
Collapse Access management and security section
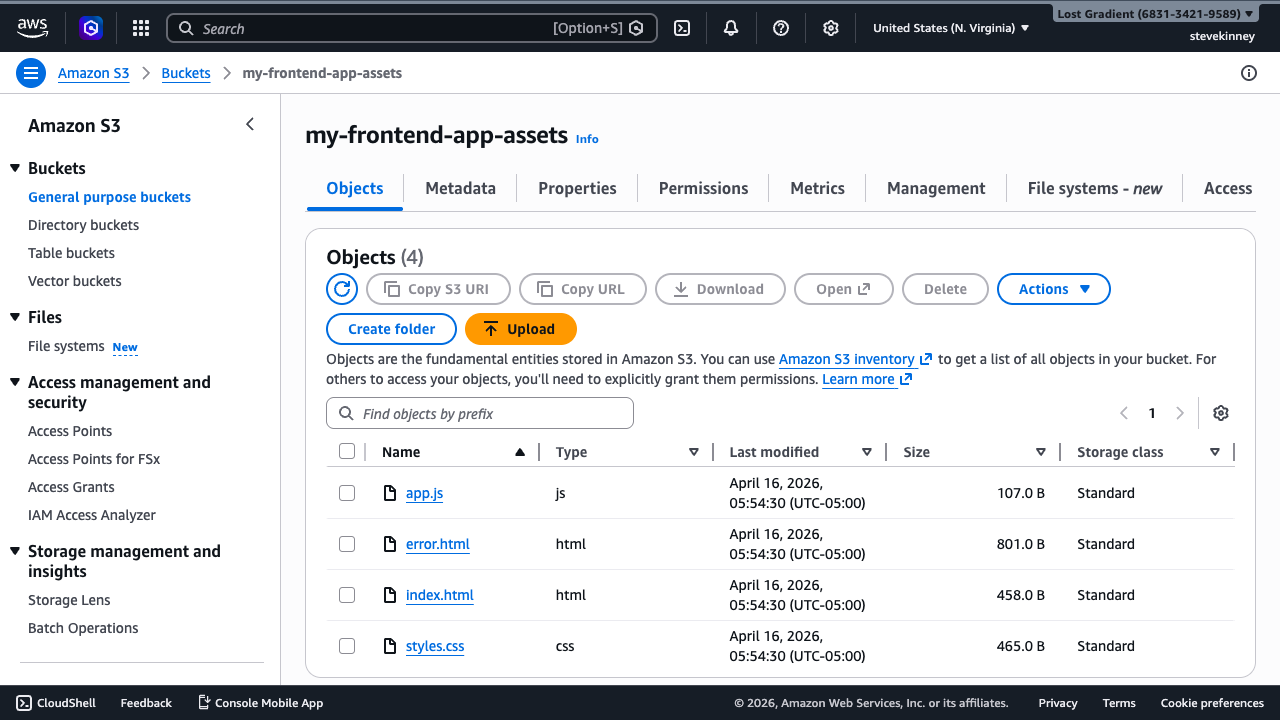pos(15,382)
